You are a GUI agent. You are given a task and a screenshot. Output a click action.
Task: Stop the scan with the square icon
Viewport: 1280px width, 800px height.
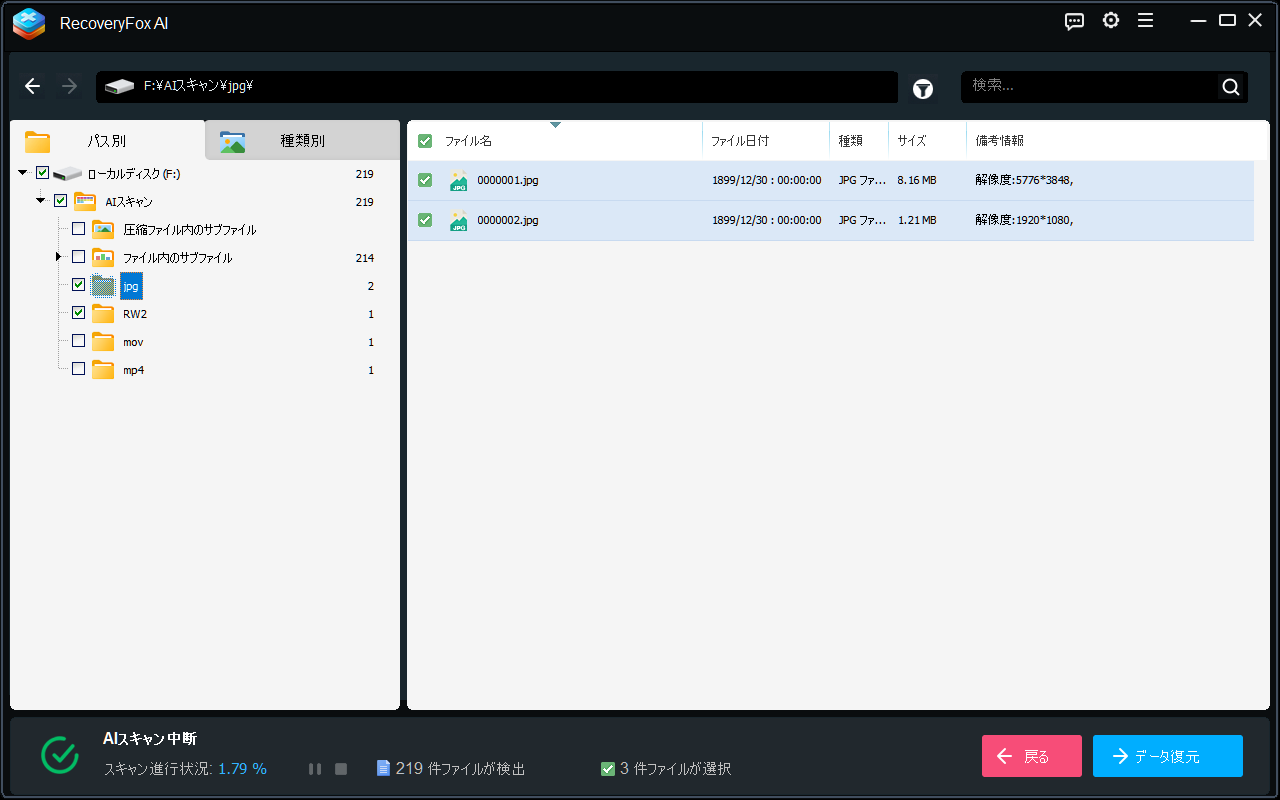click(x=341, y=769)
